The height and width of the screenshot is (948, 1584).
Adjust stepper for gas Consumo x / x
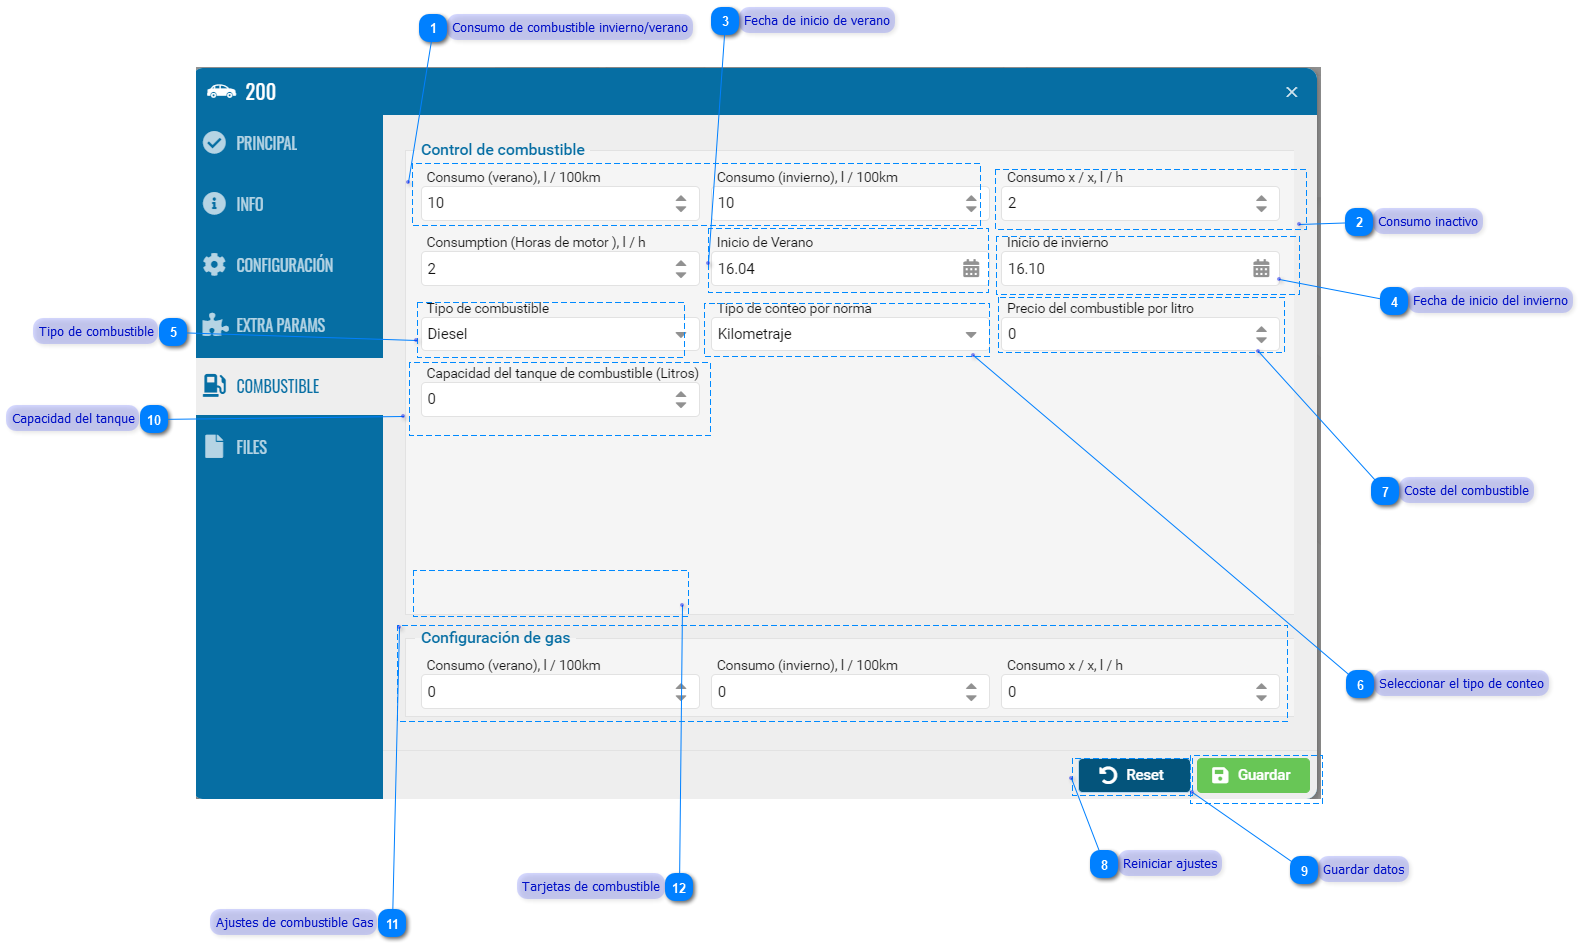1261,692
